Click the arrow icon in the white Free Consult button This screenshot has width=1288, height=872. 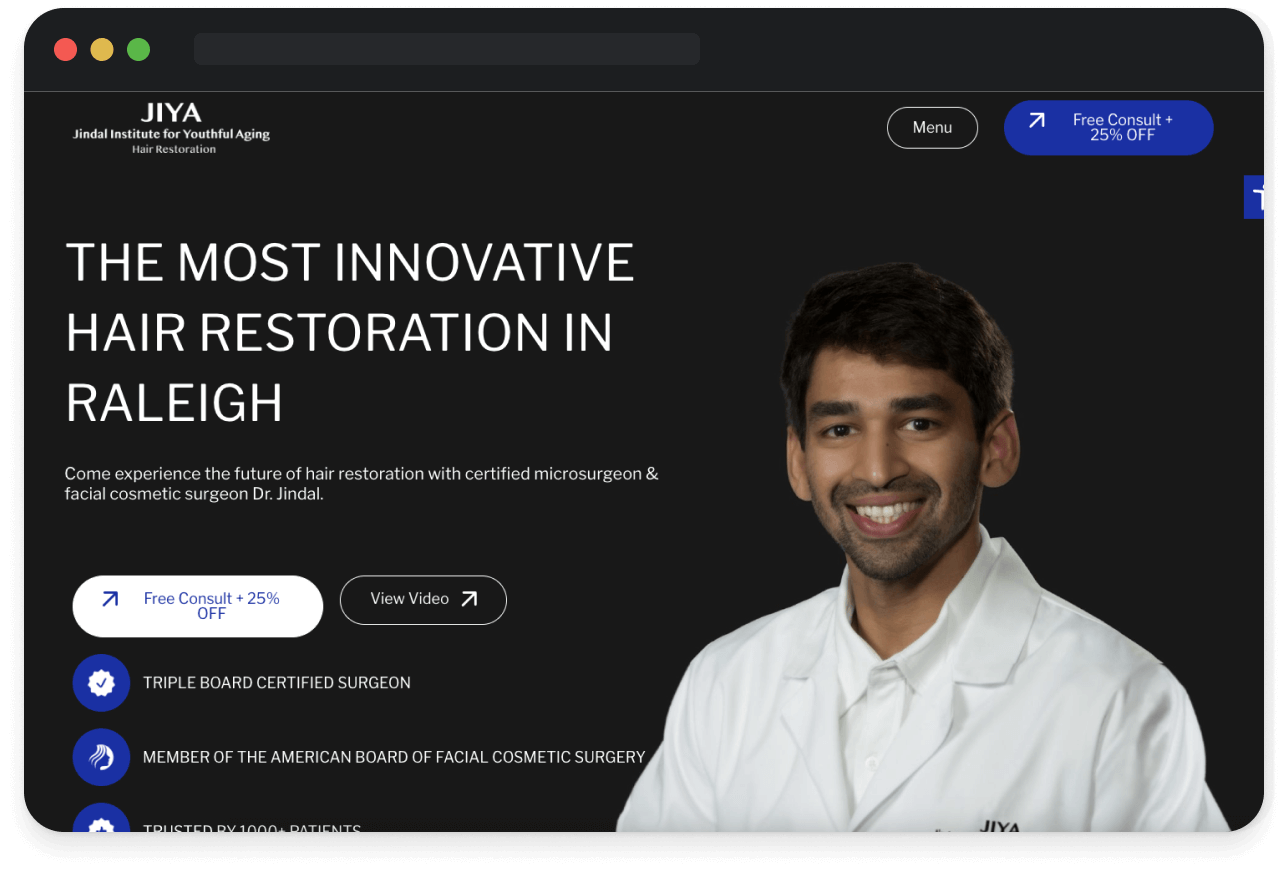(x=109, y=598)
